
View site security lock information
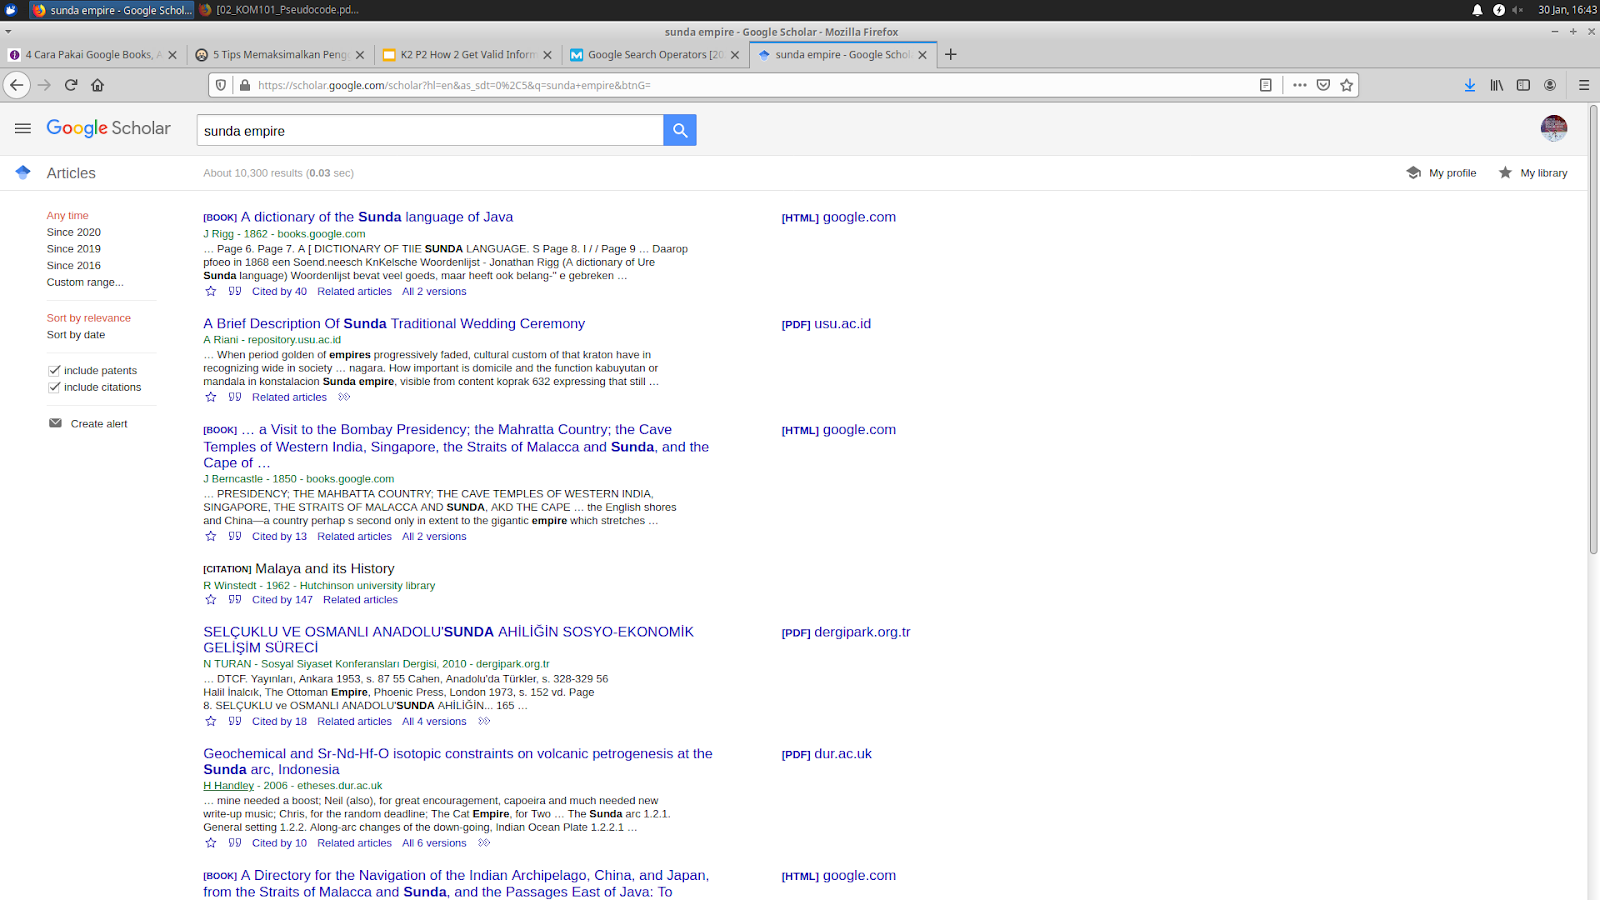[244, 85]
